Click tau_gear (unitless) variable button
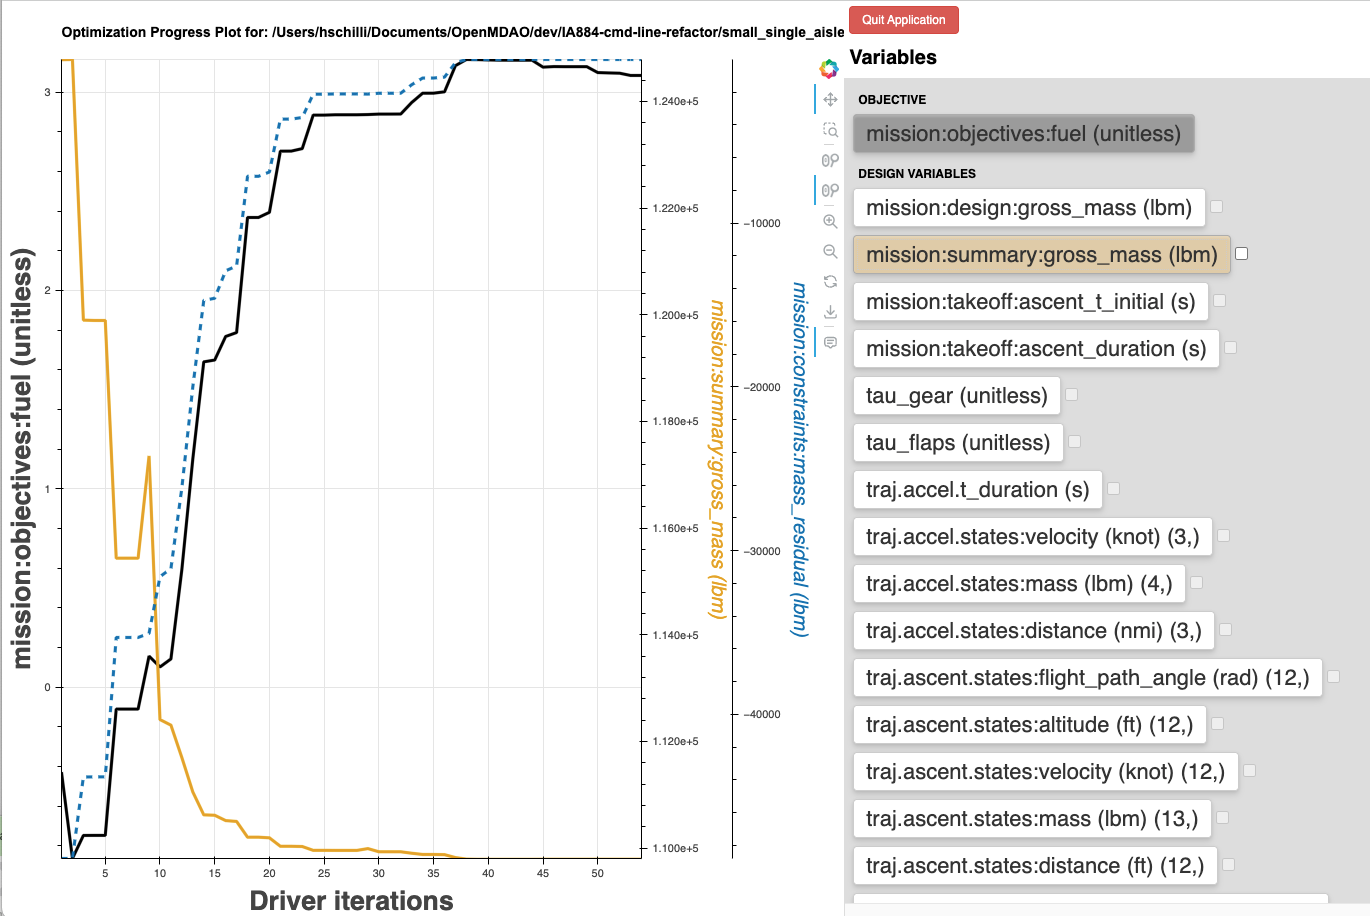The width and height of the screenshot is (1370, 916). coord(957,396)
